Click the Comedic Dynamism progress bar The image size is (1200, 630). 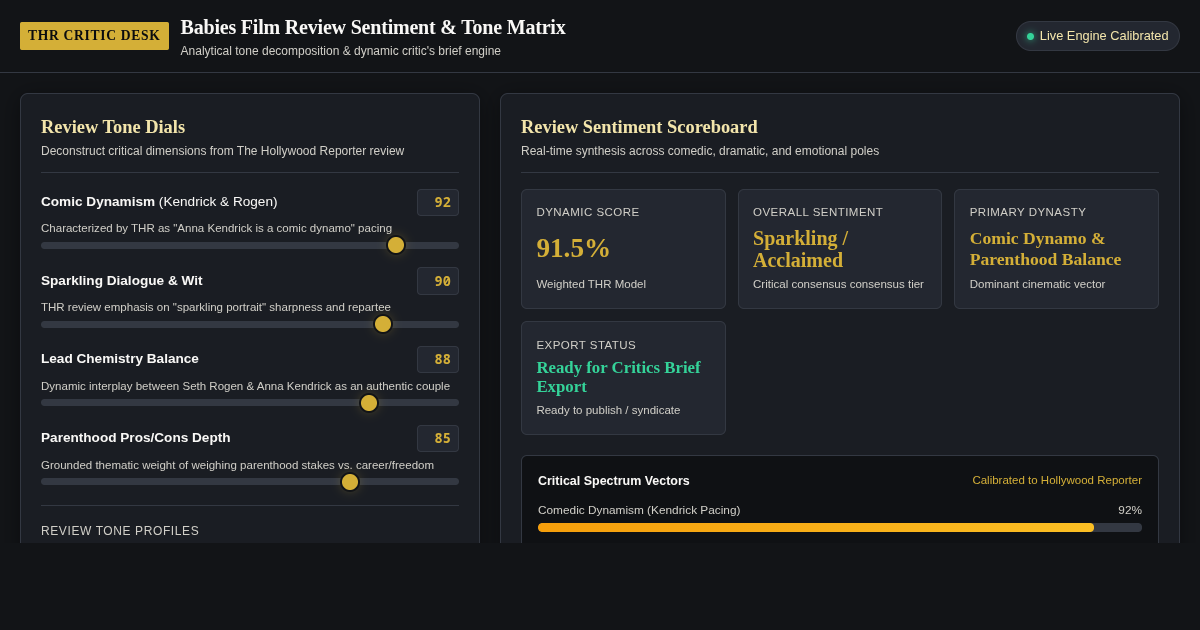coord(840,527)
